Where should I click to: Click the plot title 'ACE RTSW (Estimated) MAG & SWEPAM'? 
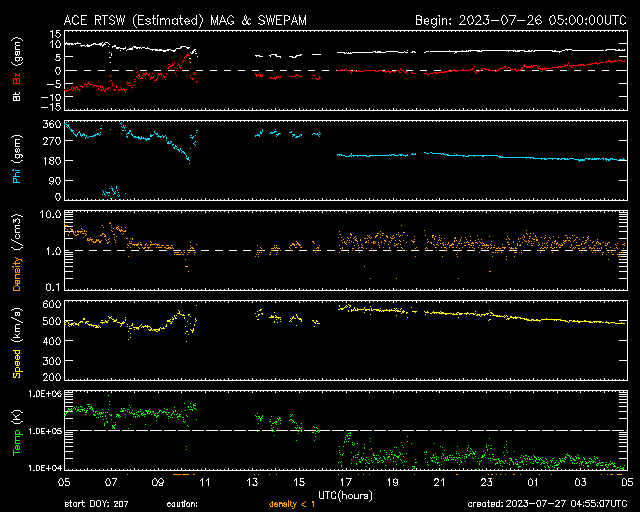click(185, 20)
